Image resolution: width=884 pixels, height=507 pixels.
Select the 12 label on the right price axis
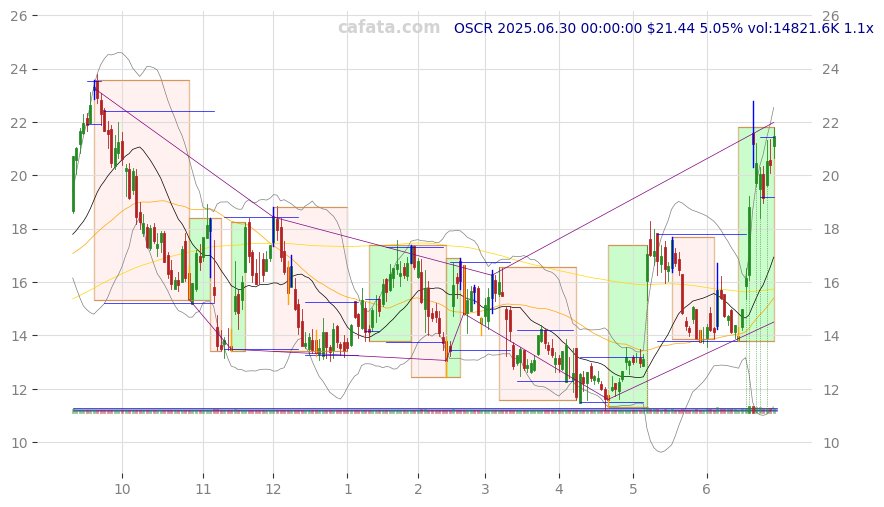click(x=830, y=390)
